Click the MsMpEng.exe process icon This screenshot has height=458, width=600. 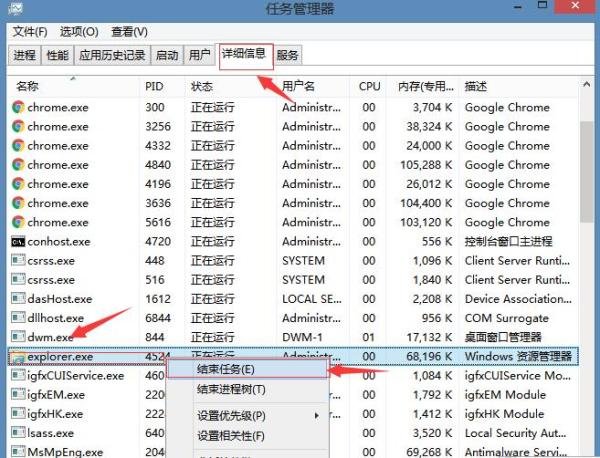click(18, 451)
